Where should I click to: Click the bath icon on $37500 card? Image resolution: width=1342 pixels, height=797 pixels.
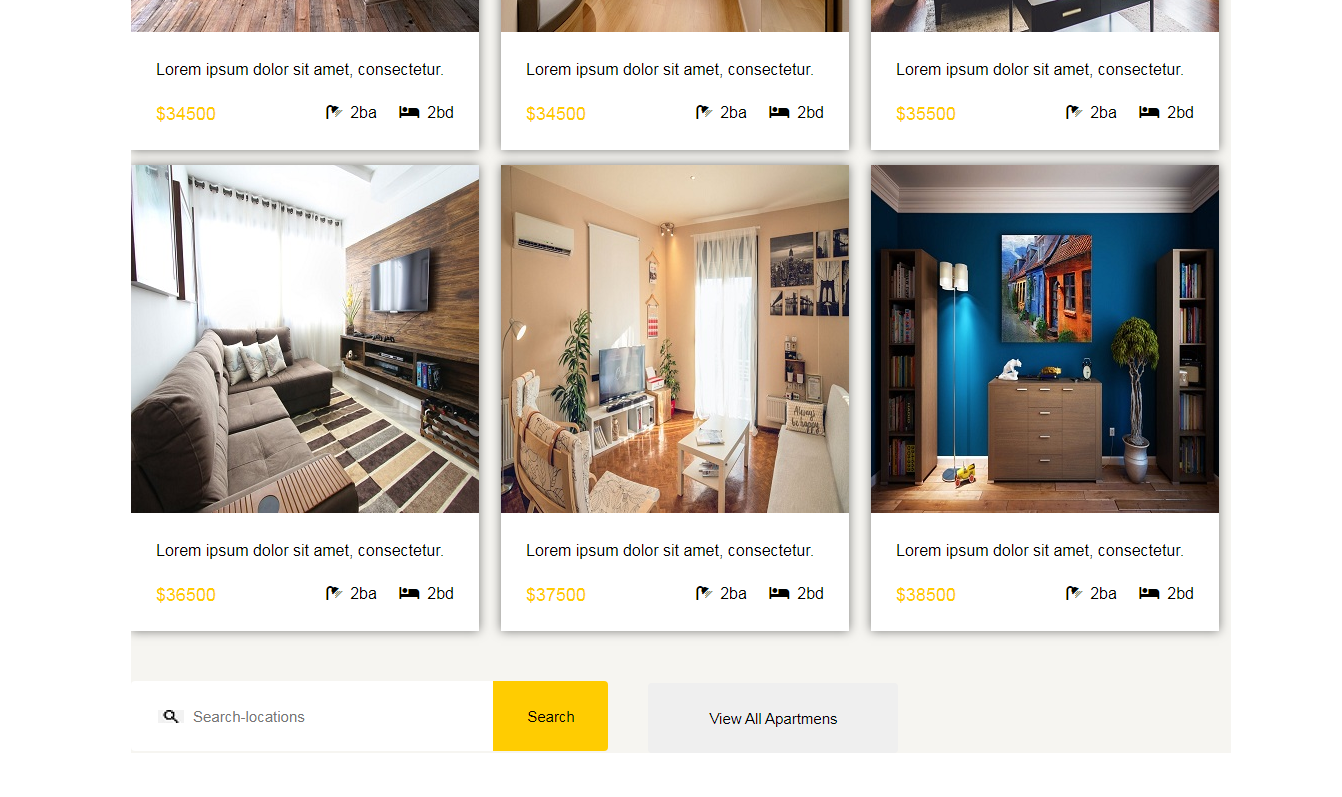pos(704,593)
